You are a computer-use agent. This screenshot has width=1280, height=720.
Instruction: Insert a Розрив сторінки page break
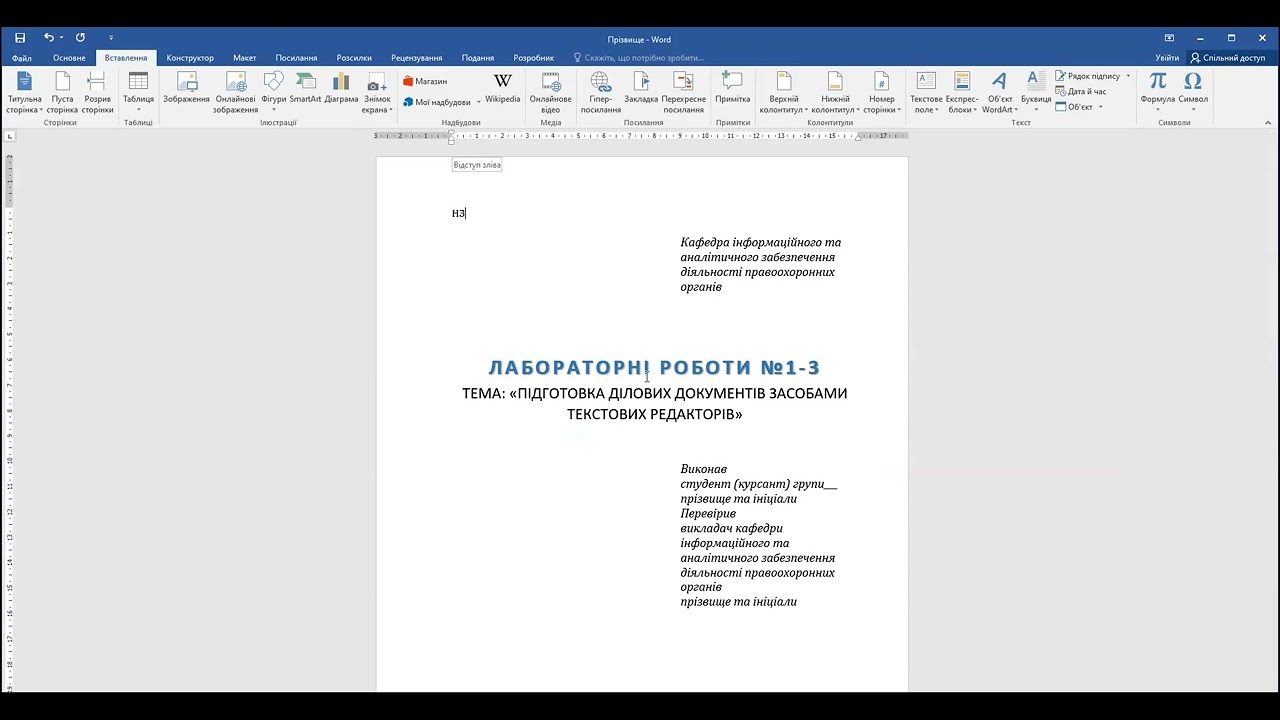pyautogui.click(x=97, y=93)
